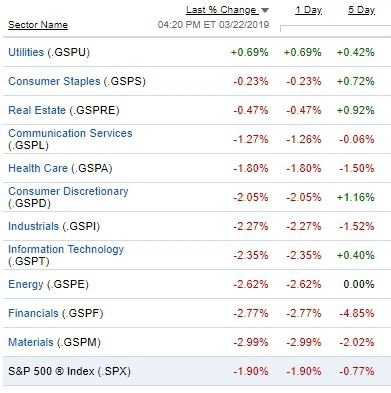This screenshot has width=391, height=393.
Task: Click the Last % Change sort arrow
Action: coord(265,10)
